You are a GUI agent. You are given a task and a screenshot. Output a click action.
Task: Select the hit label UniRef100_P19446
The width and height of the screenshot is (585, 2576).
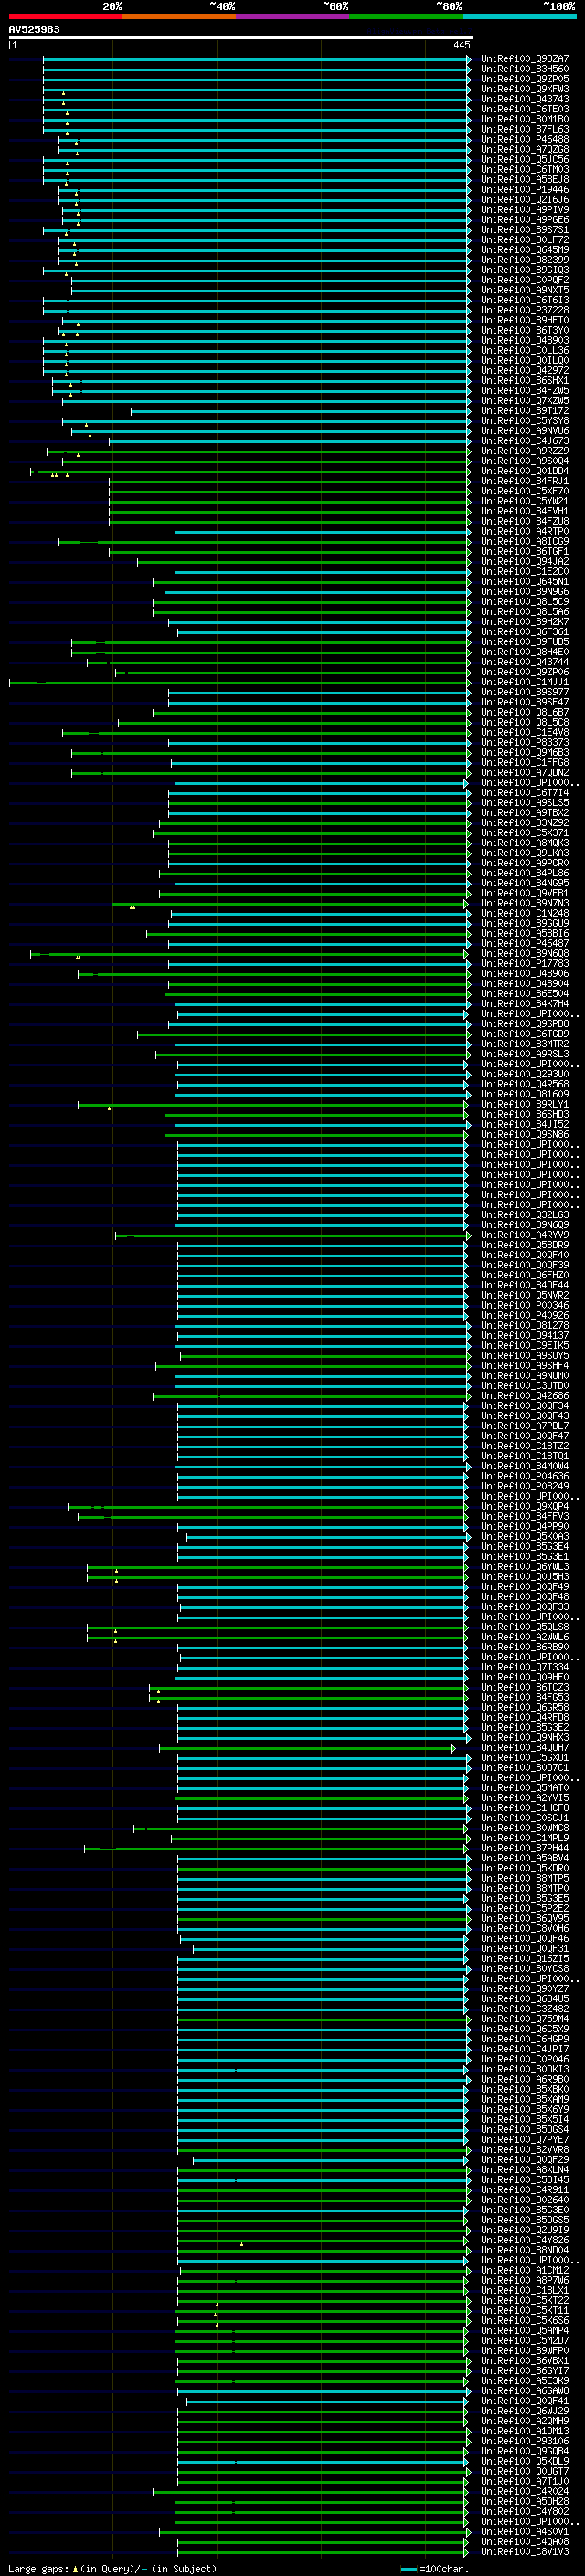tap(525, 190)
